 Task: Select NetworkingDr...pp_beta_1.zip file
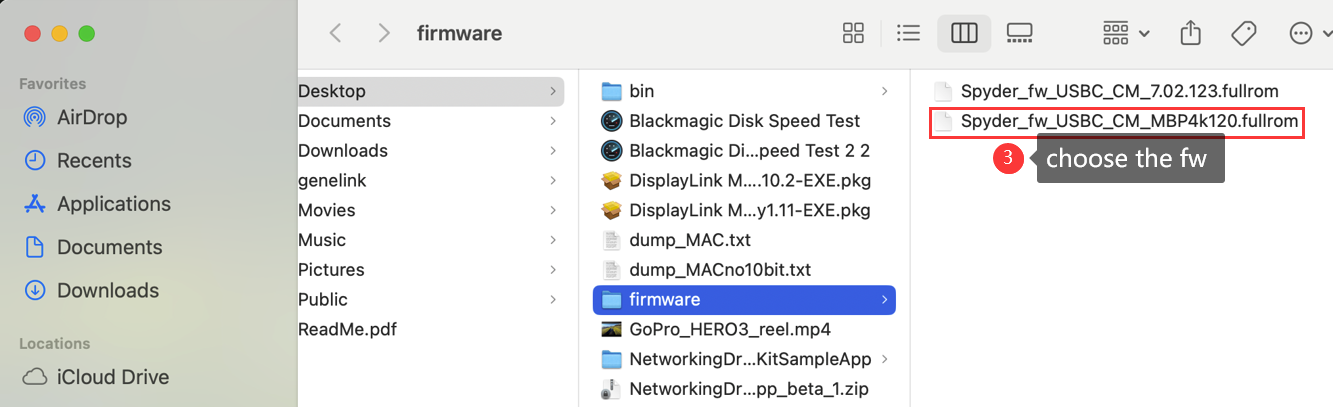pyautogui.click(x=744, y=389)
